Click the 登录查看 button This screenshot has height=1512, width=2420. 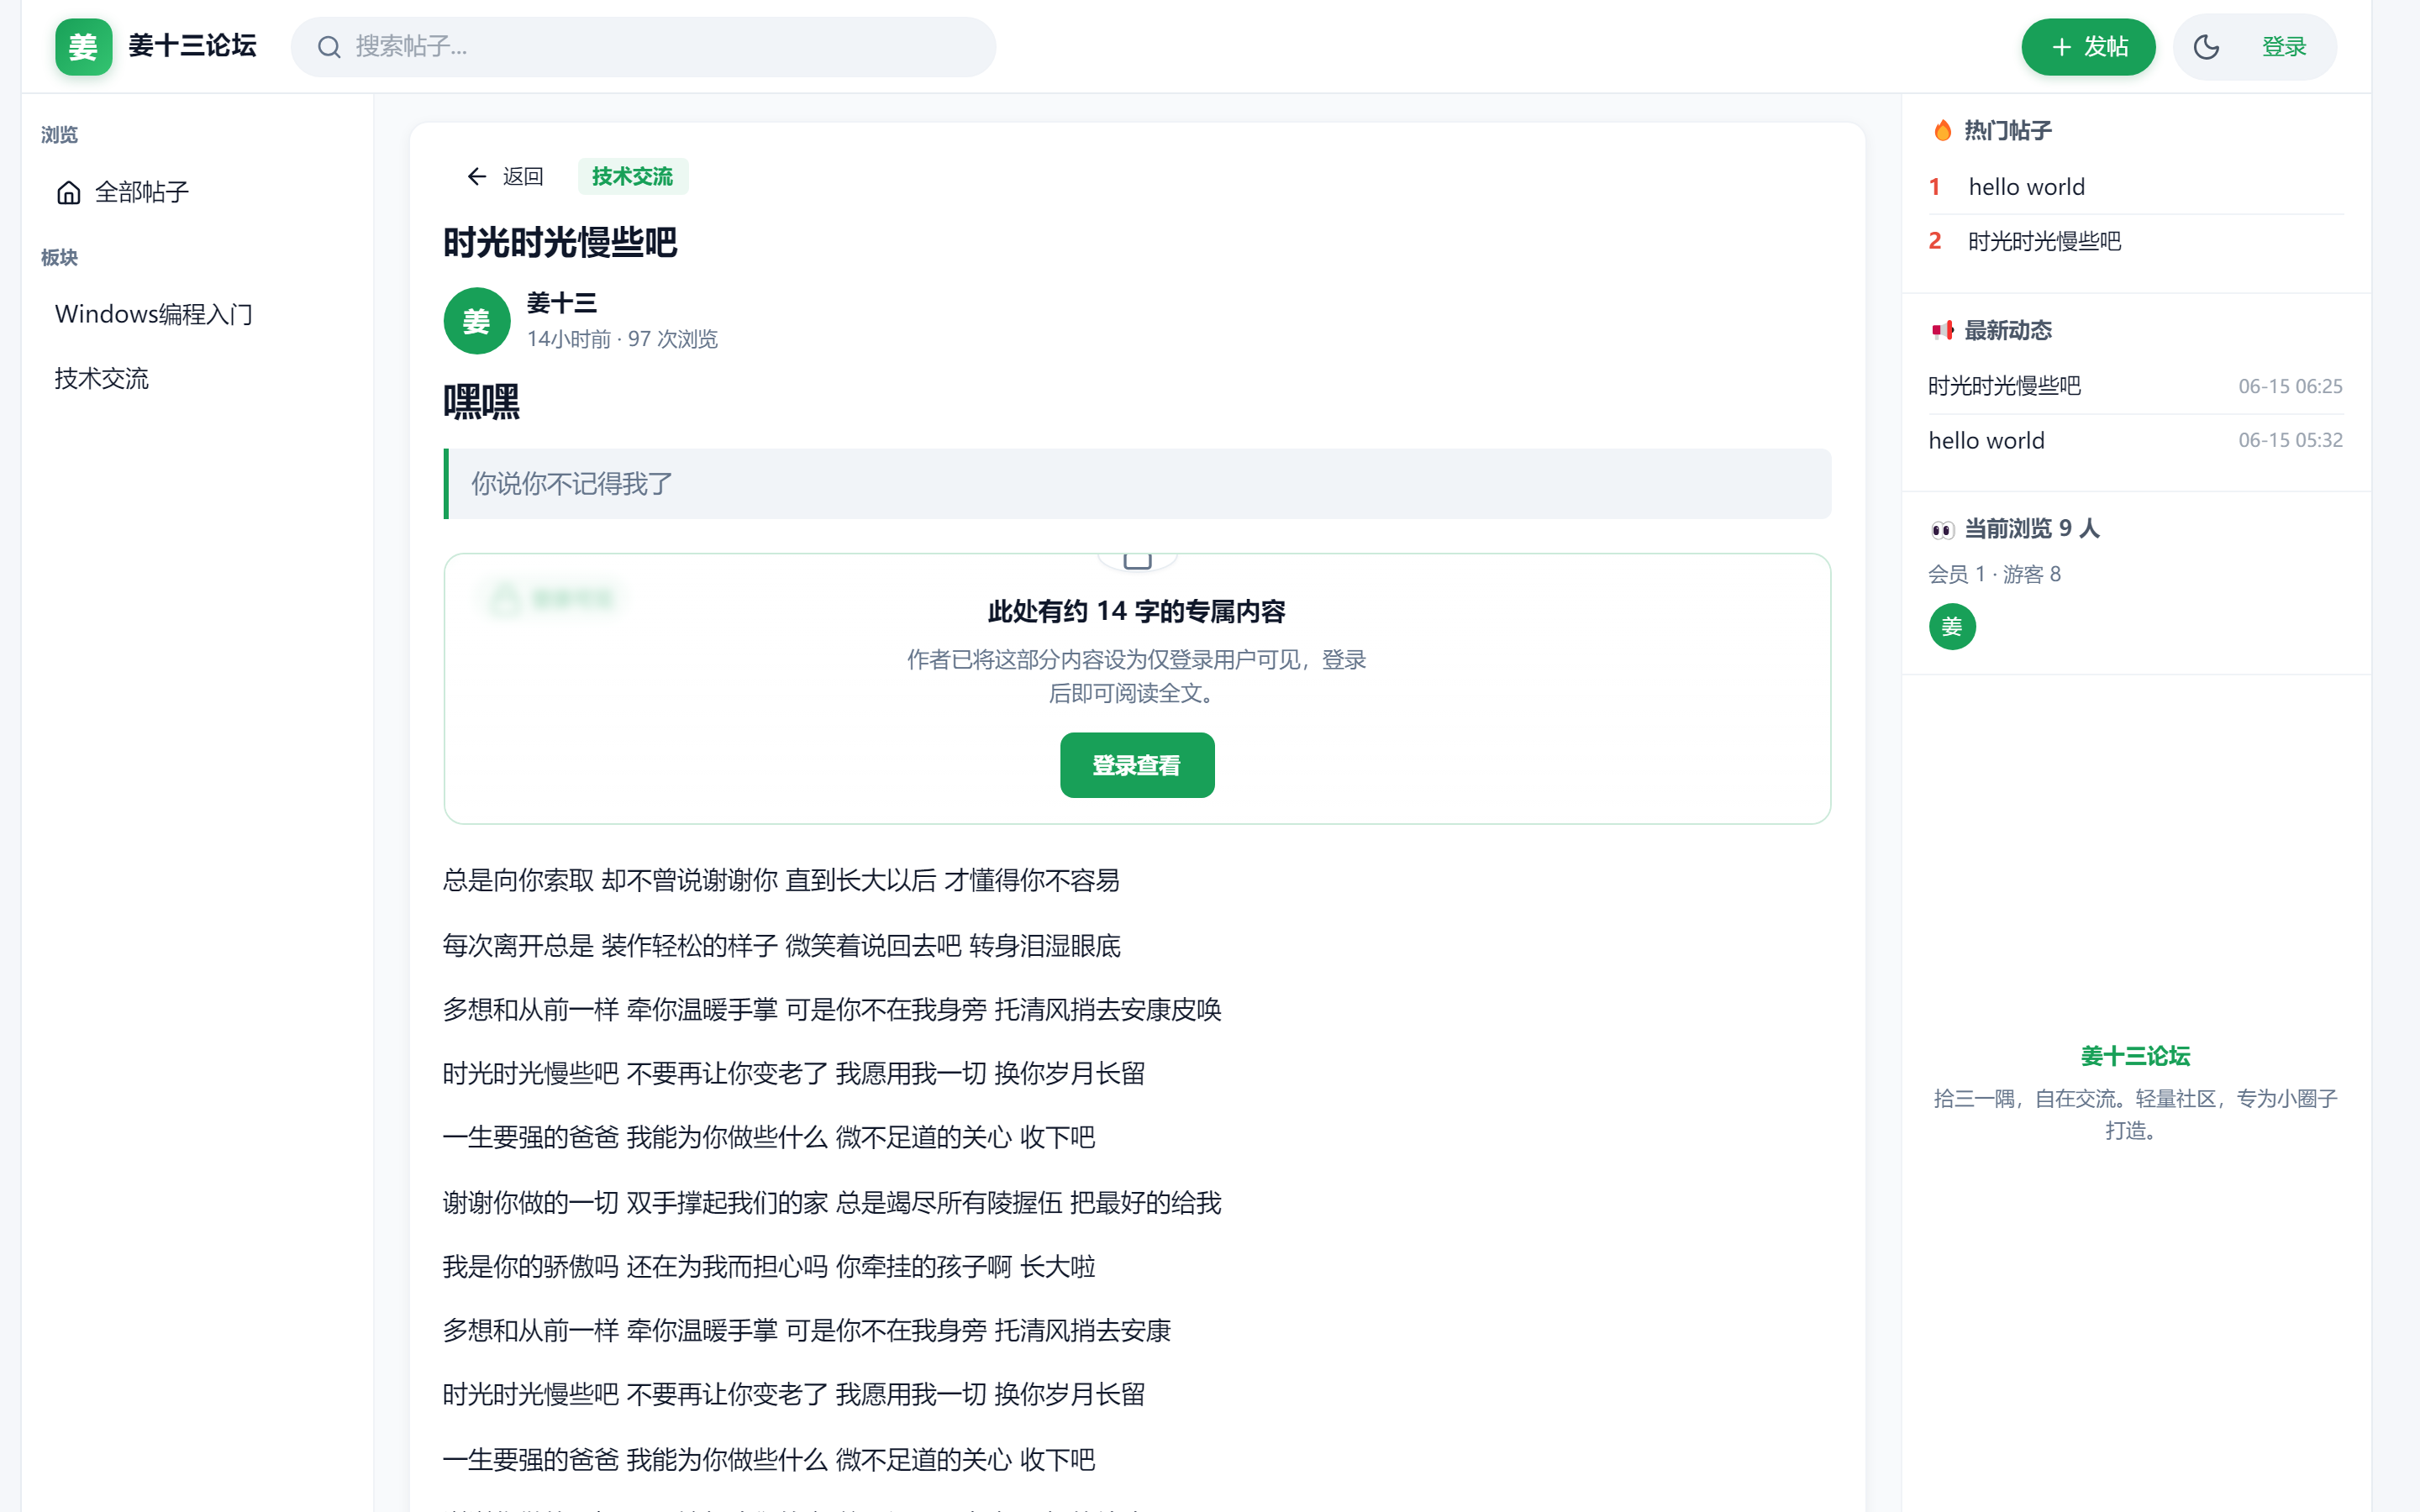coord(1137,765)
